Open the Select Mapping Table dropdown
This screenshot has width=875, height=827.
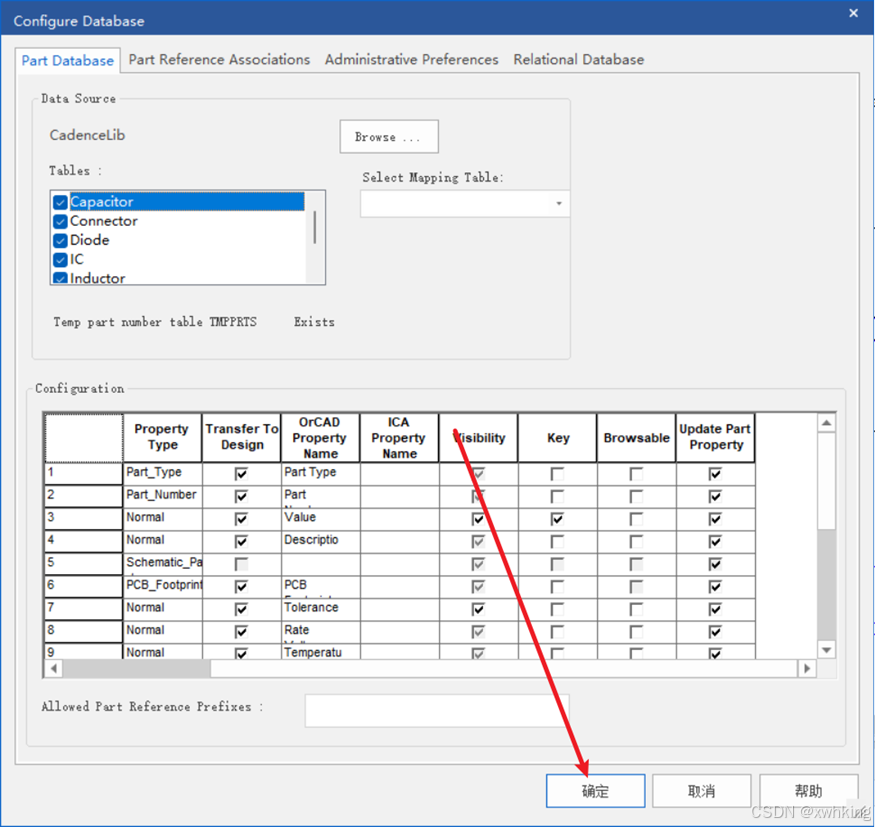465,204
